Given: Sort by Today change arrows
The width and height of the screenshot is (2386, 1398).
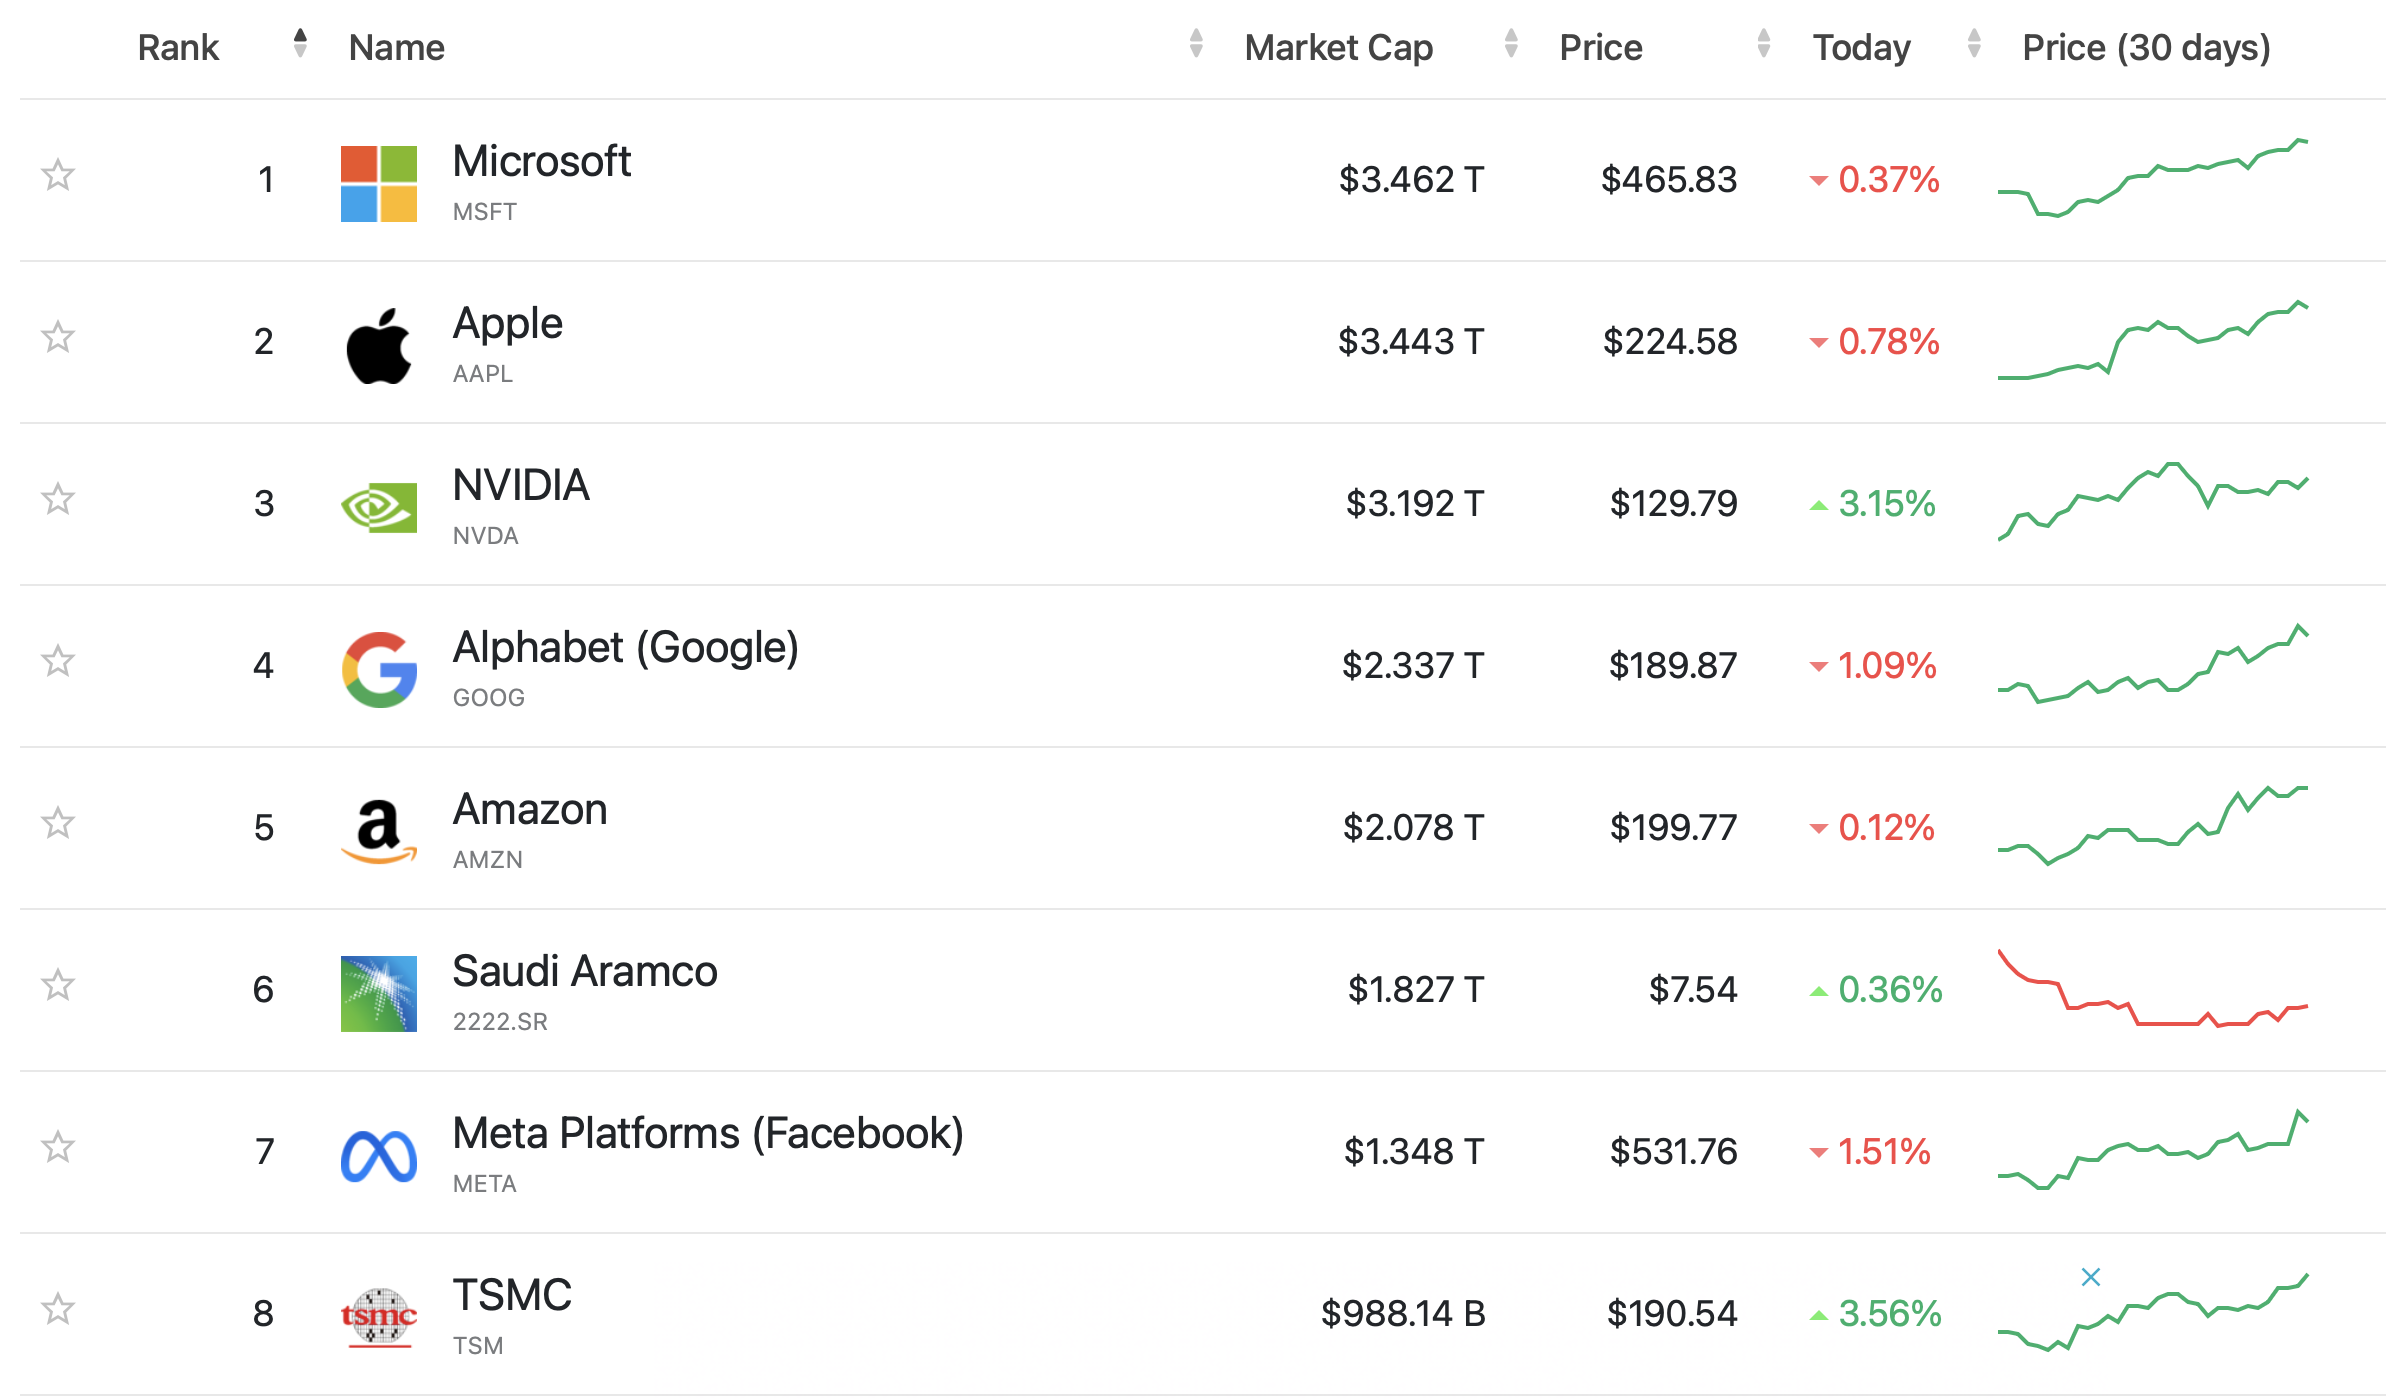Looking at the screenshot, I should [x=1973, y=44].
